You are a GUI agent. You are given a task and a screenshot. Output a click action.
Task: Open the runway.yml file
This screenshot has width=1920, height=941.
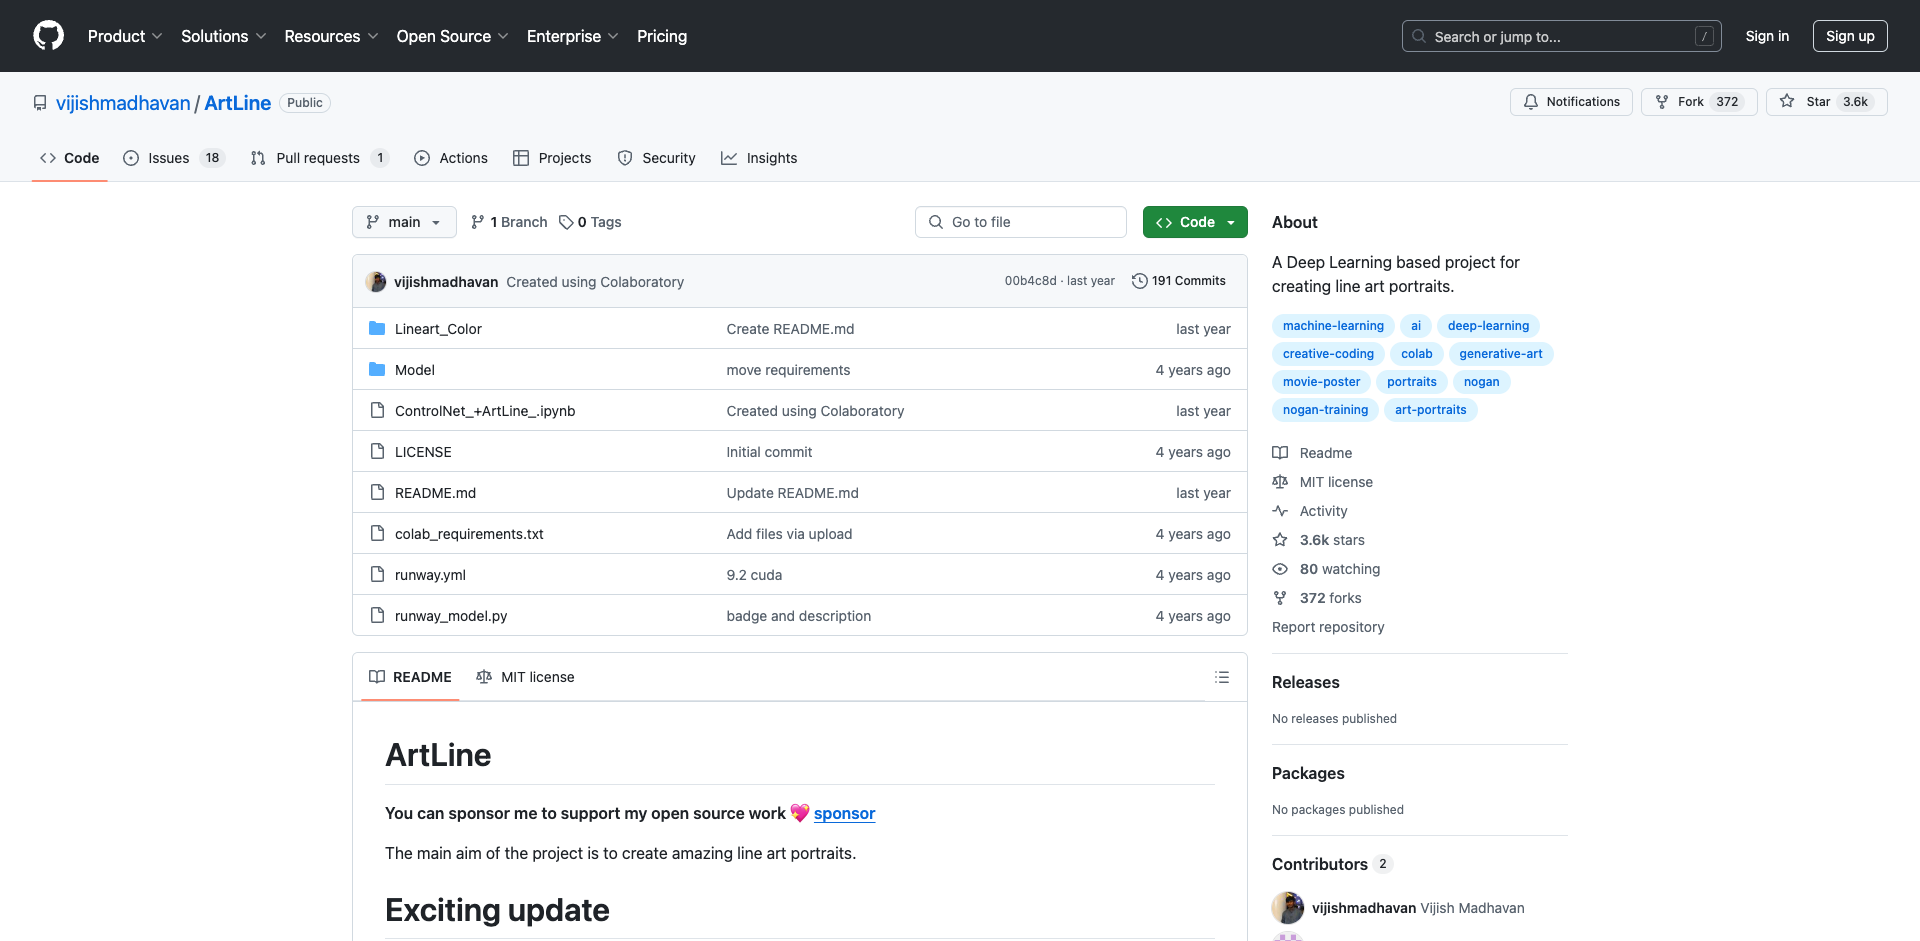point(430,575)
